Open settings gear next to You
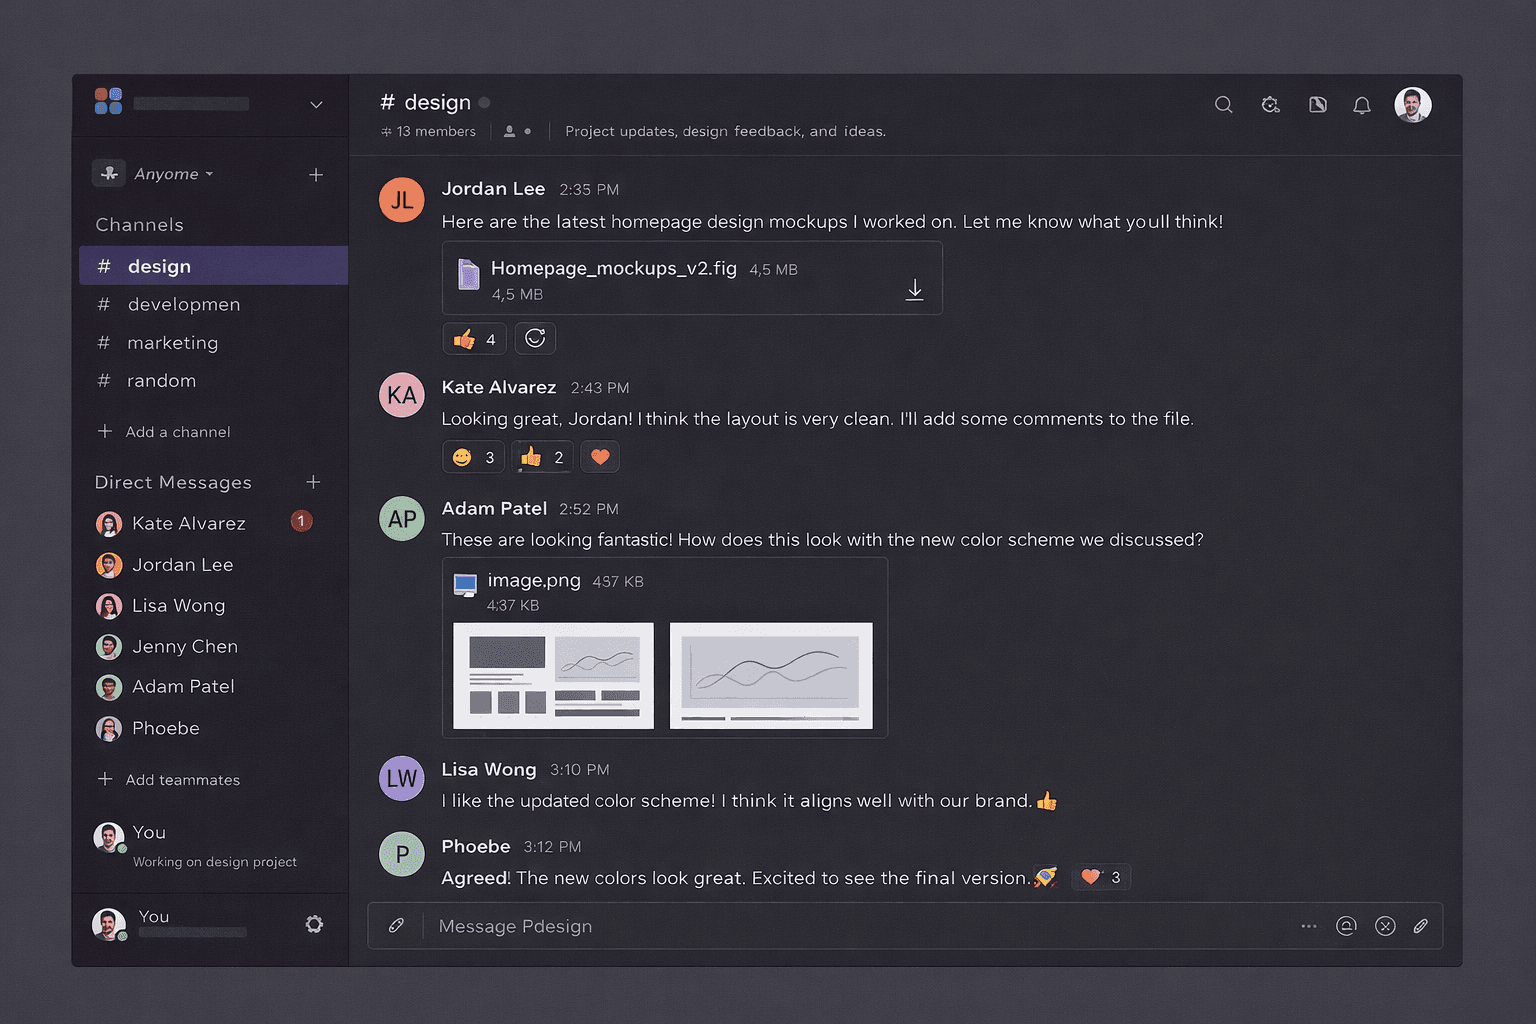The width and height of the screenshot is (1536, 1024). [314, 924]
